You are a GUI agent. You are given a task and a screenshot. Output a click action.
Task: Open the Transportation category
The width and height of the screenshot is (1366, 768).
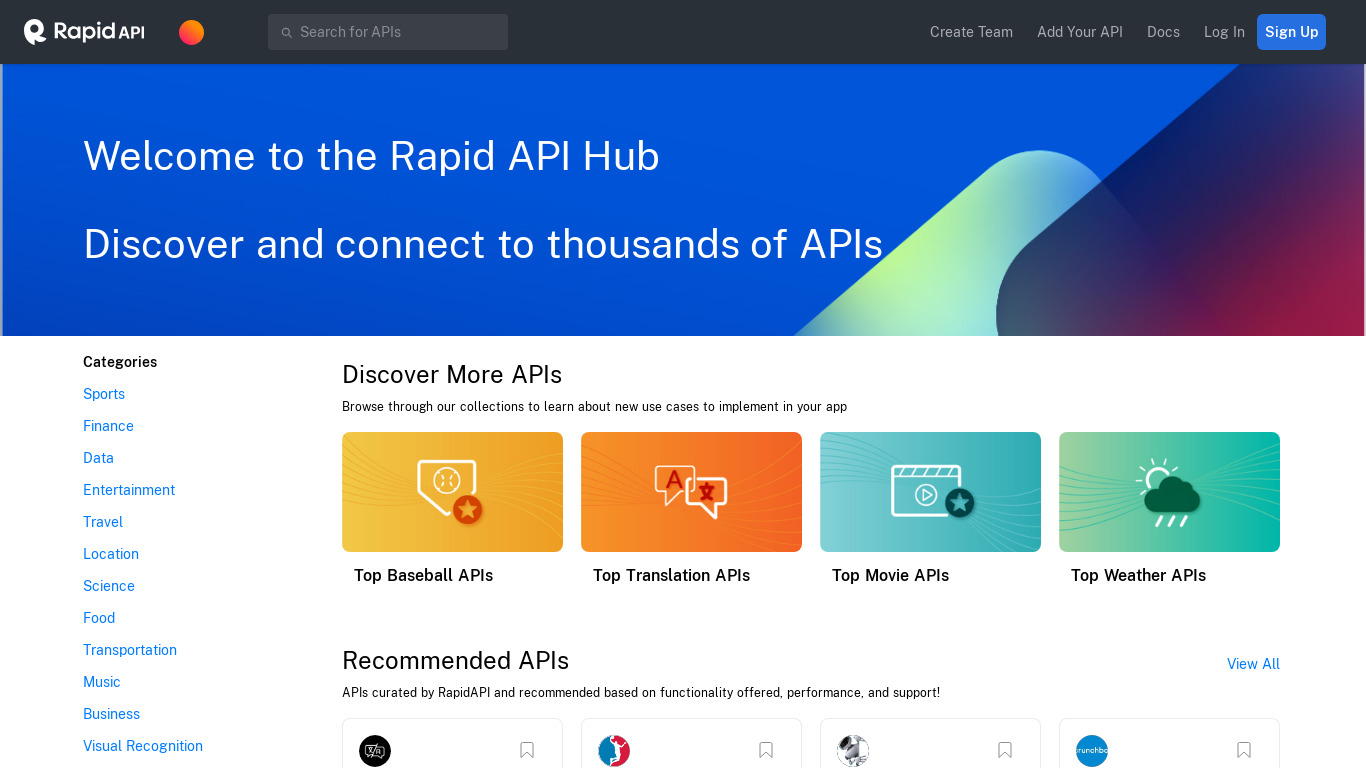tap(130, 650)
